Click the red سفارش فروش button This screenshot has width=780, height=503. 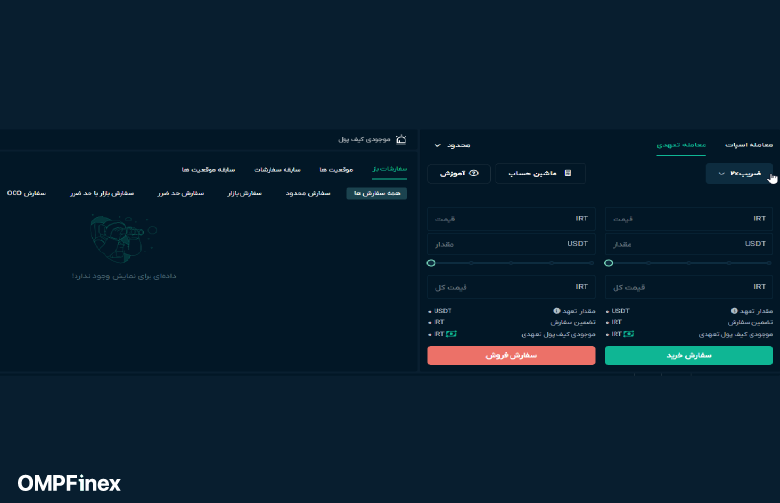(x=511, y=355)
